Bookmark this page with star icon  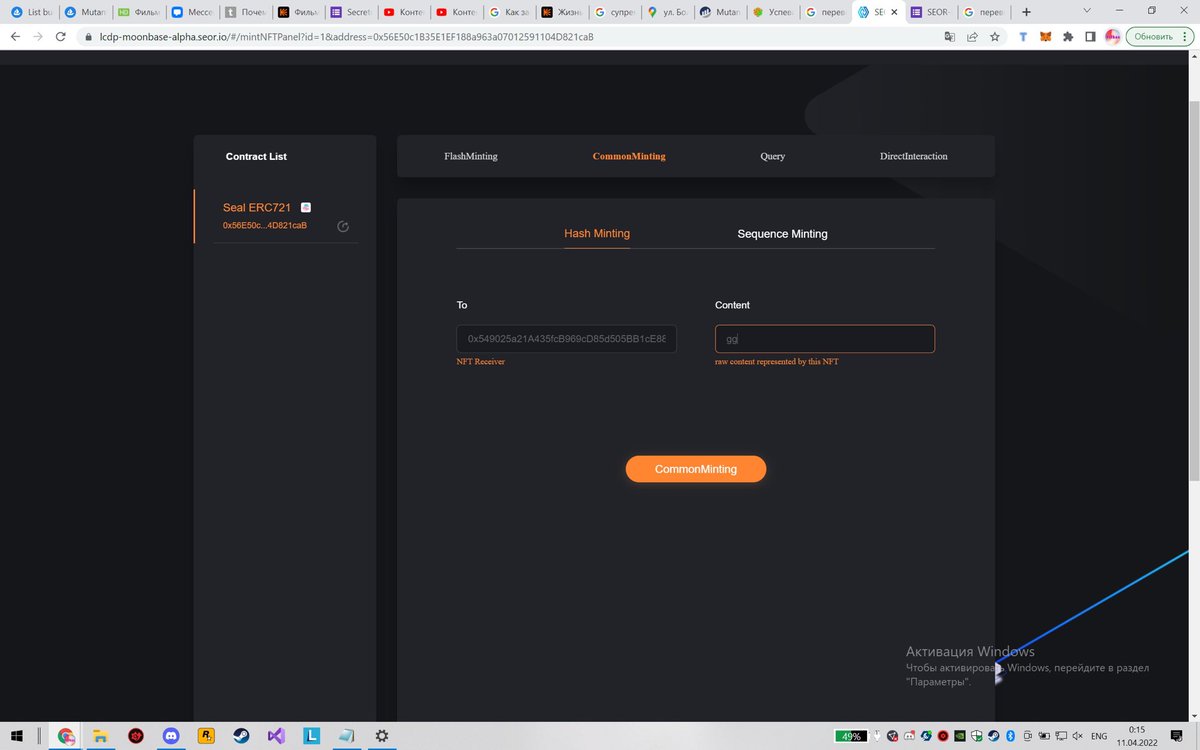[x=994, y=36]
